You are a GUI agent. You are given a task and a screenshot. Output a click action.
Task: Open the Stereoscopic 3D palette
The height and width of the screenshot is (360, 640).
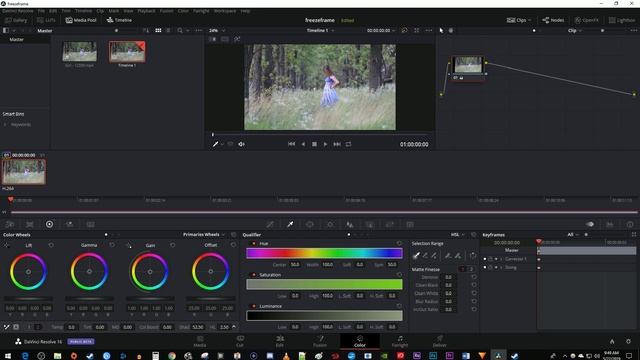(x=410, y=224)
